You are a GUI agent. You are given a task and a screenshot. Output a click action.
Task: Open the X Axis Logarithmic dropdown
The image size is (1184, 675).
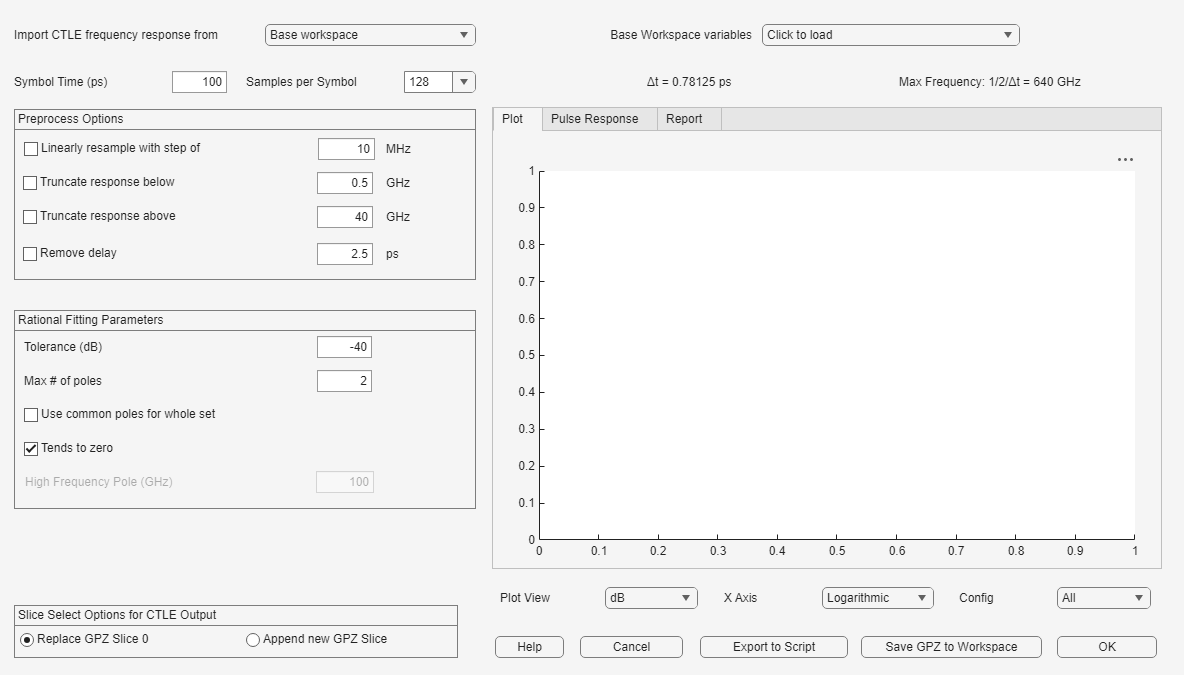pyautogui.click(x=877, y=598)
